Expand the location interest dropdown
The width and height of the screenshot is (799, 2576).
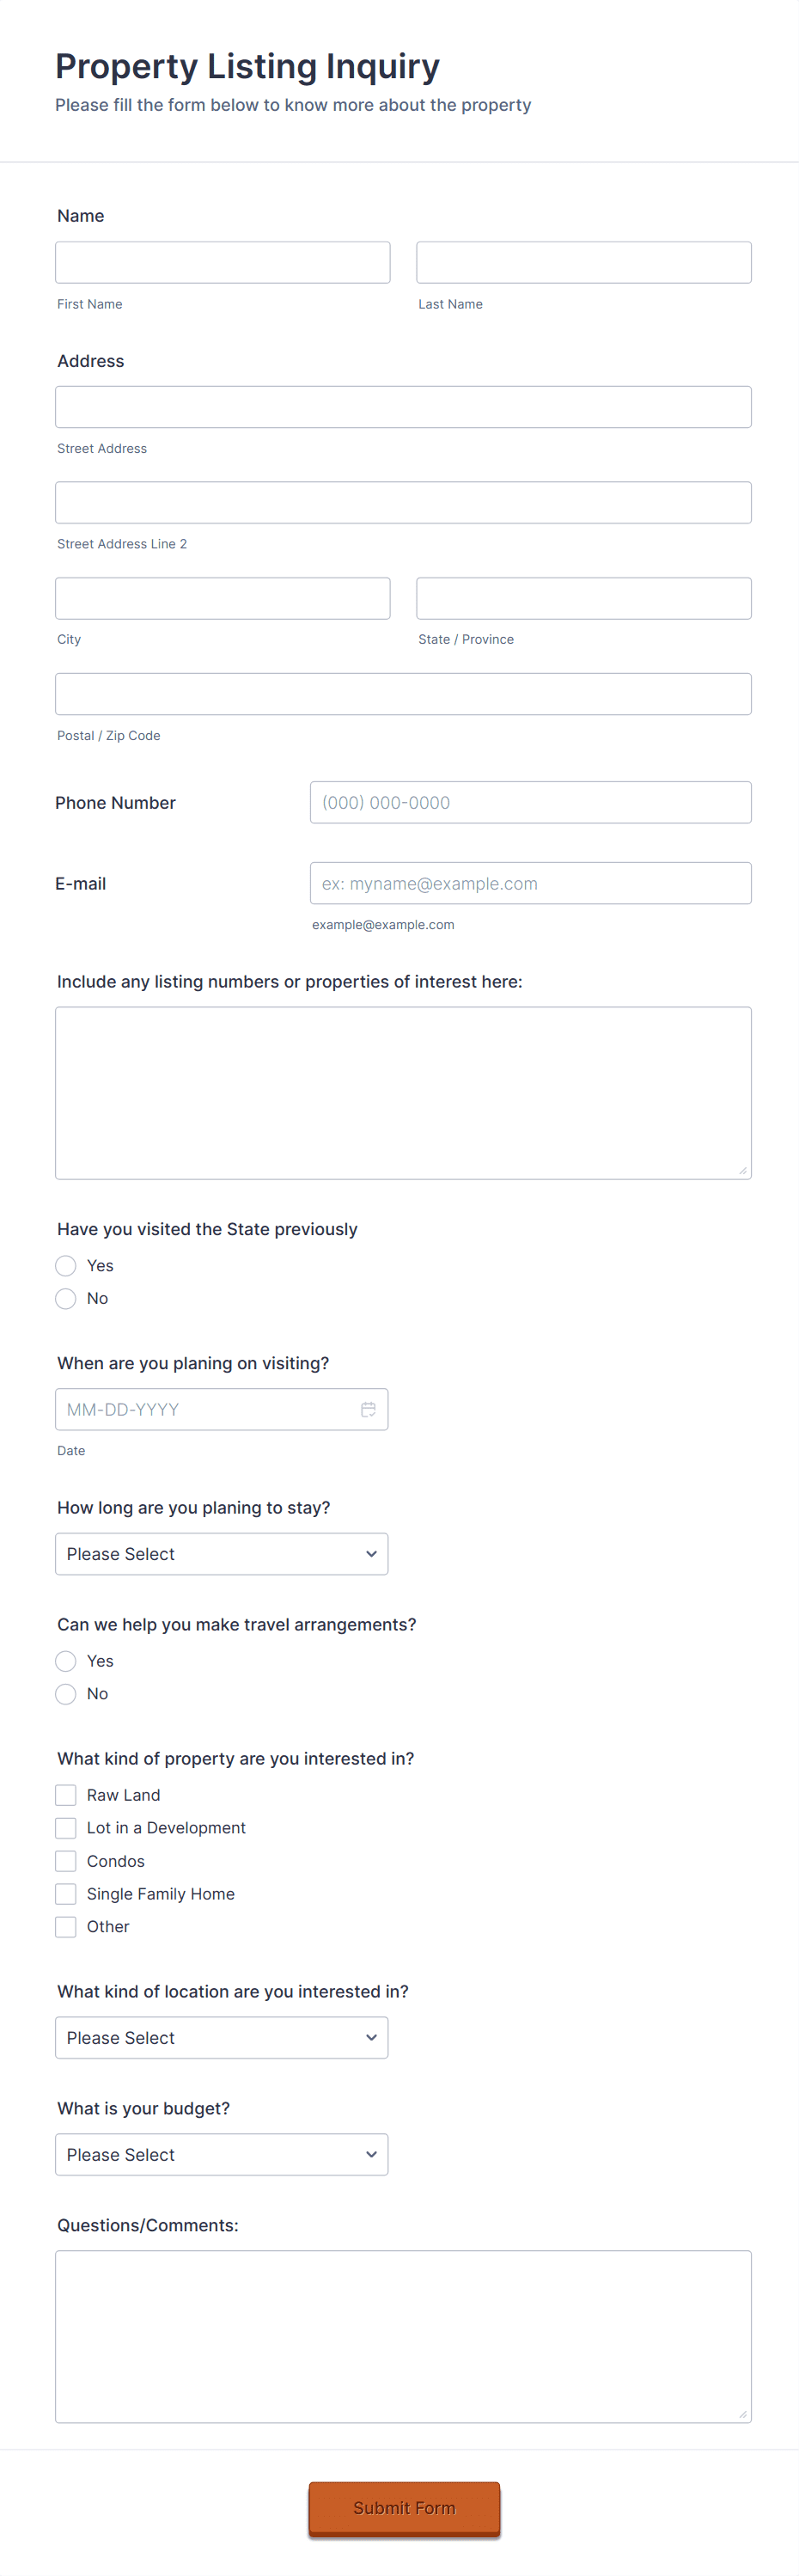click(221, 2037)
